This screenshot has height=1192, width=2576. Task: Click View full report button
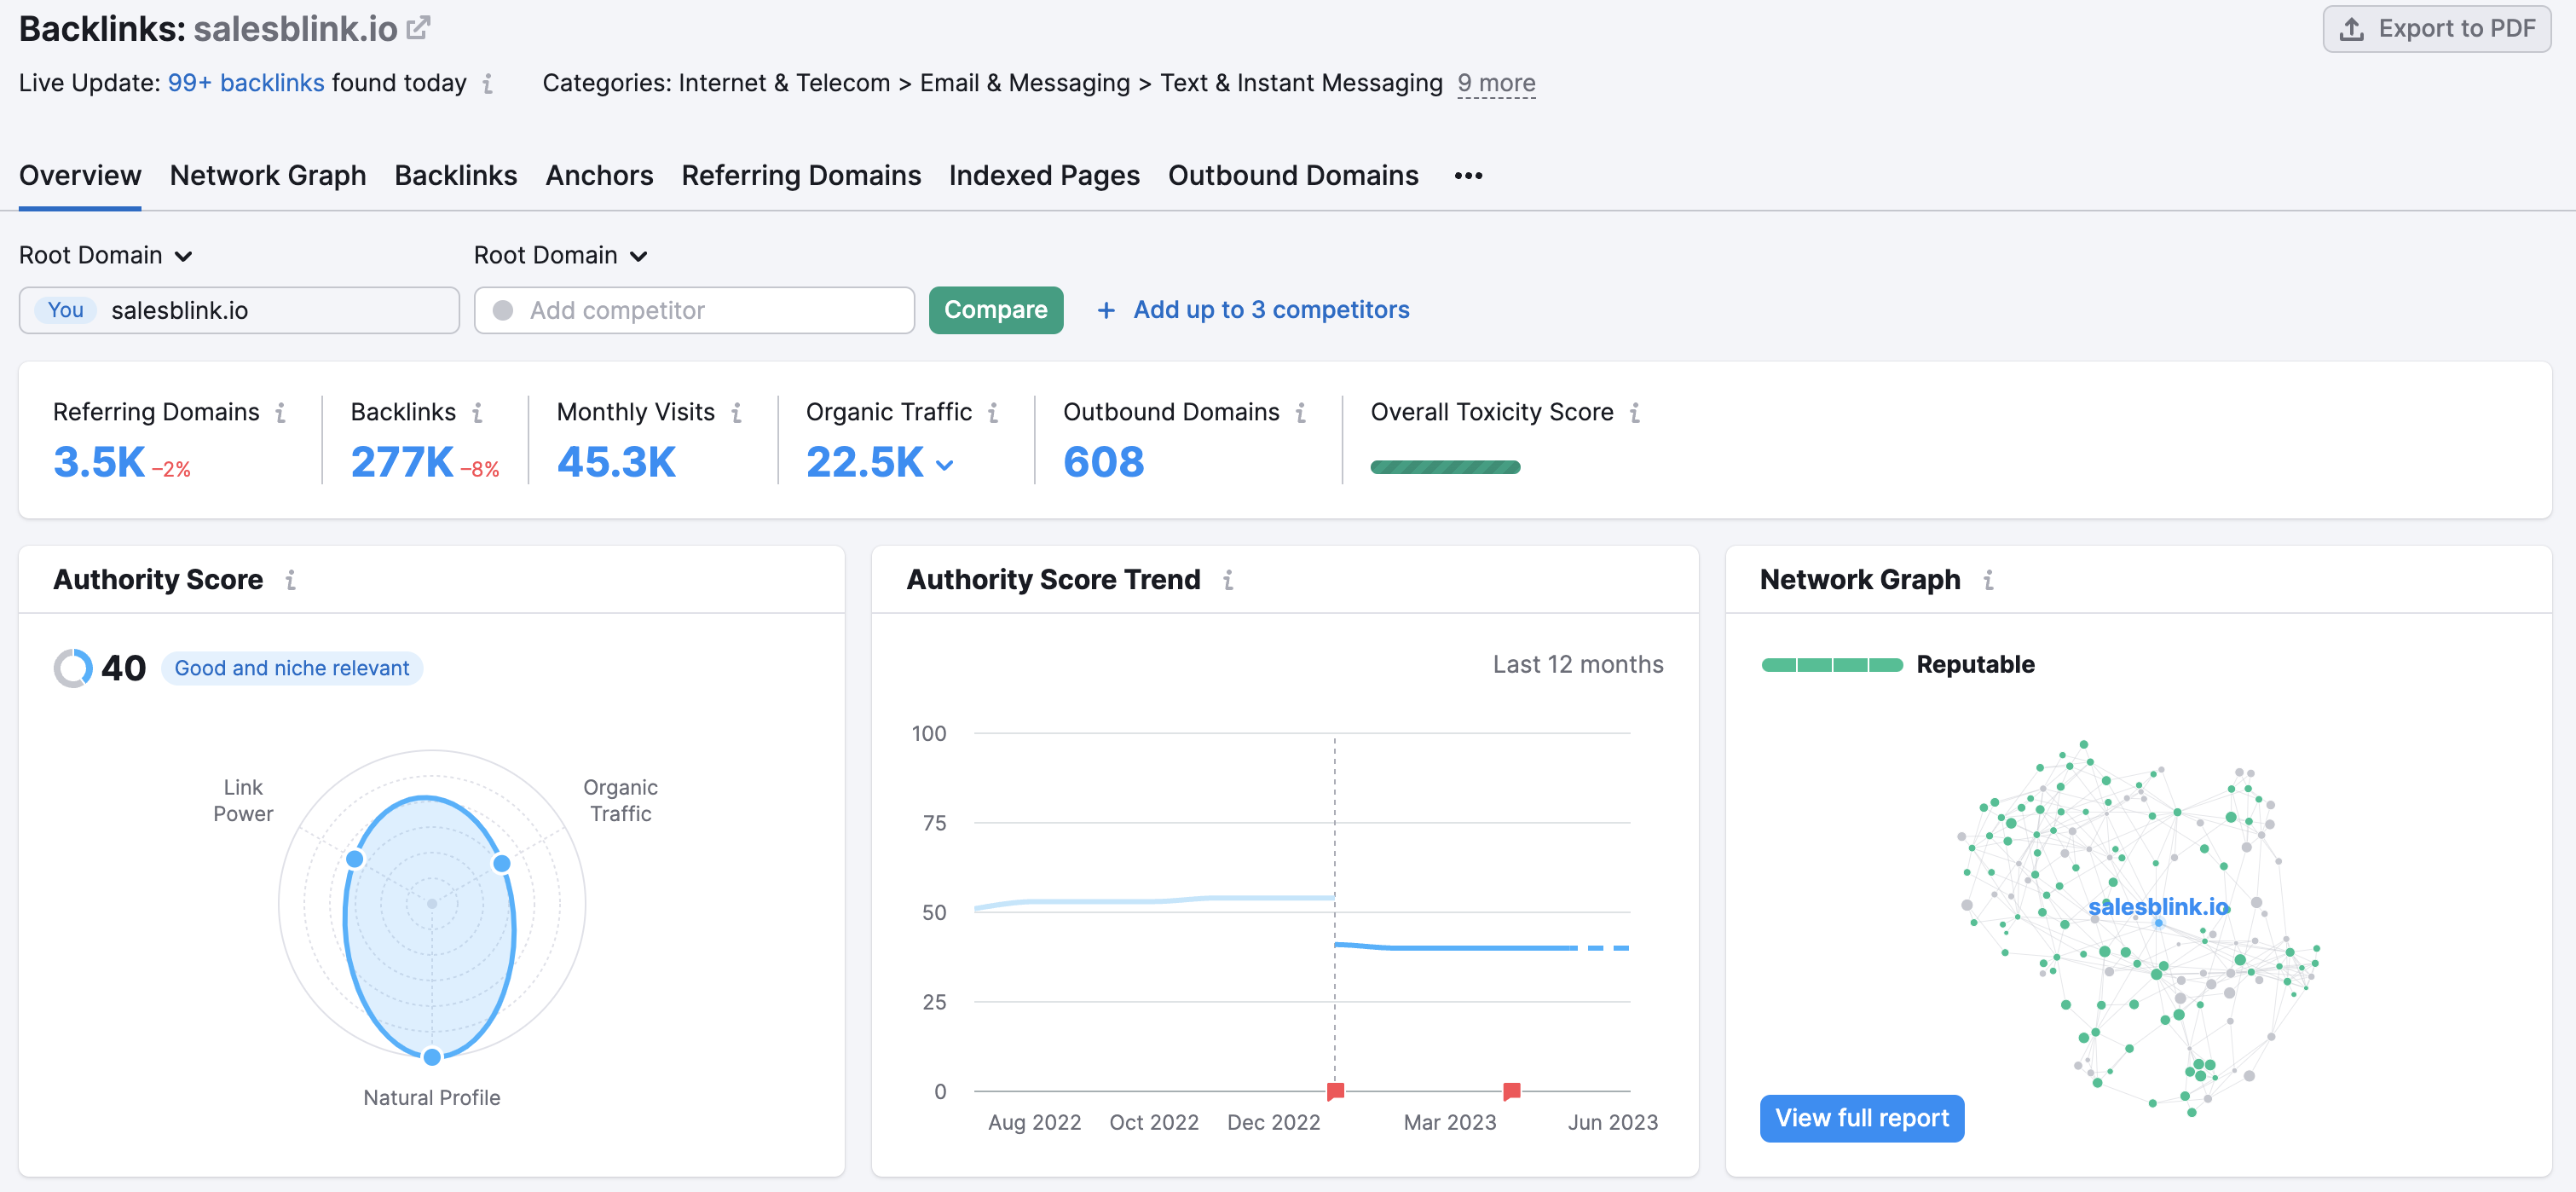1861,1118
